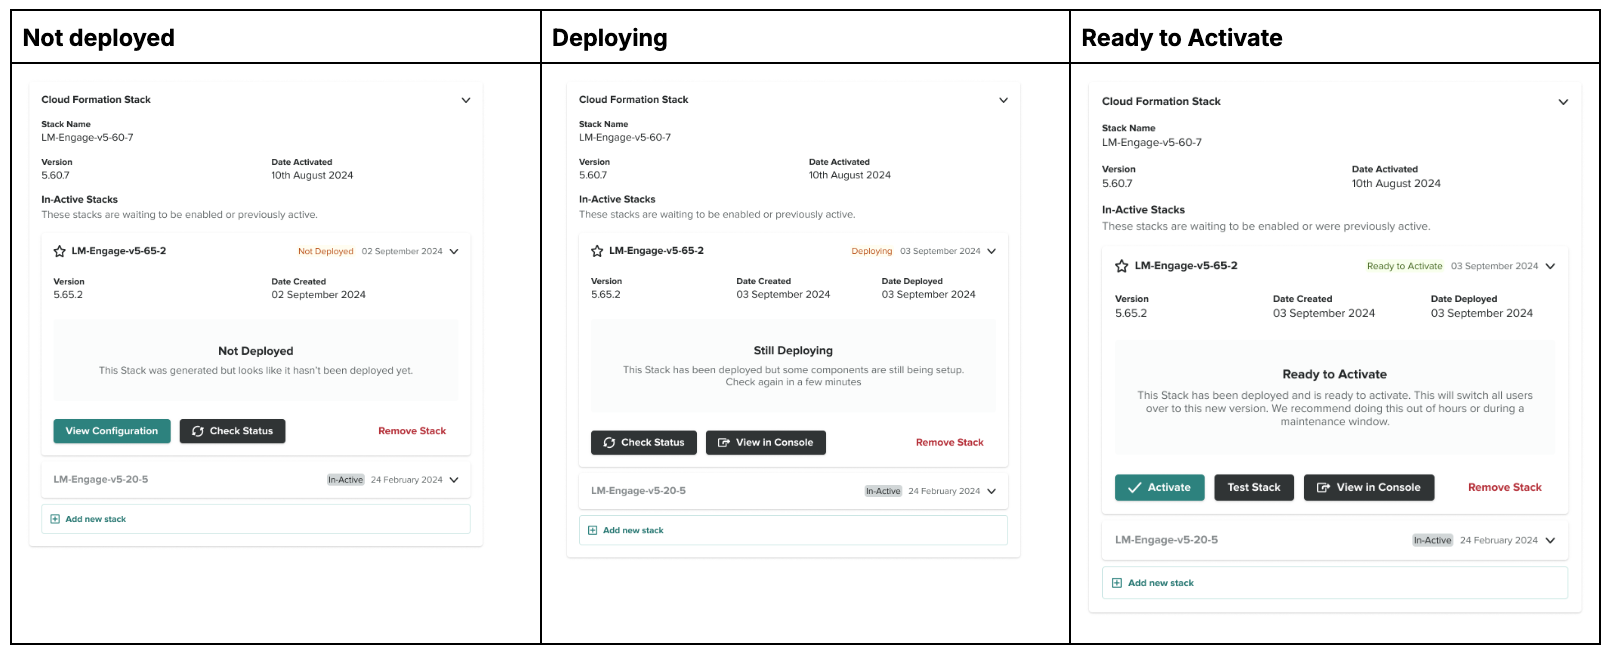Screen dimensions: 1612x654
Task: Click the checkmark icon on the Activate button
Action: 1134,488
